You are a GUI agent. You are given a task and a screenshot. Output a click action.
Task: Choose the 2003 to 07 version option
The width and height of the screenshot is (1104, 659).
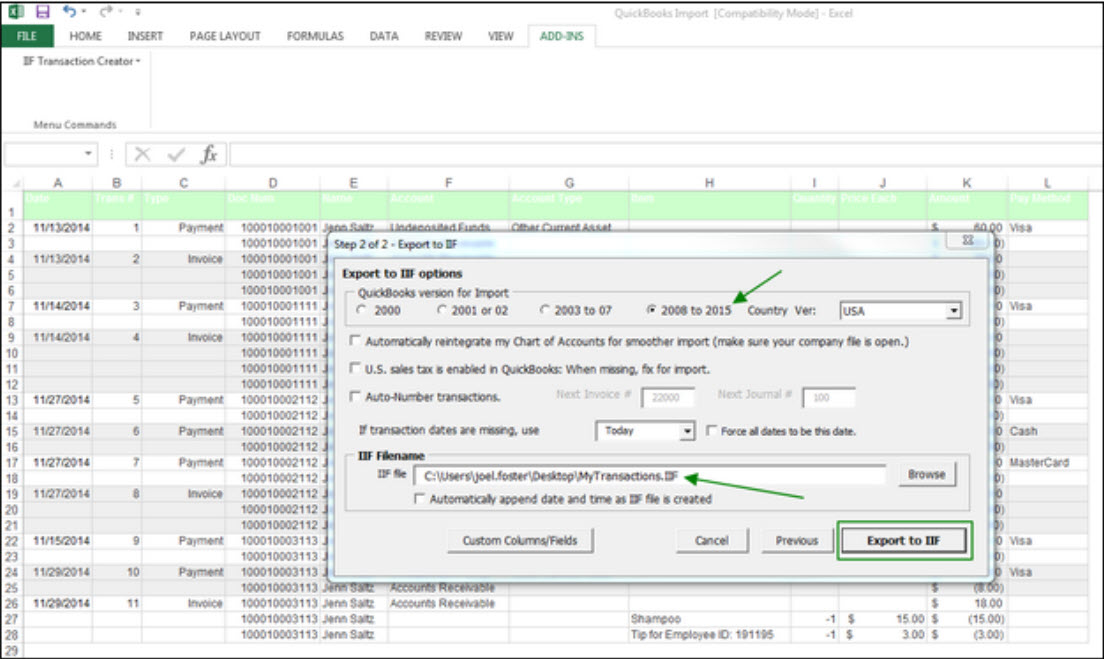coord(544,310)
